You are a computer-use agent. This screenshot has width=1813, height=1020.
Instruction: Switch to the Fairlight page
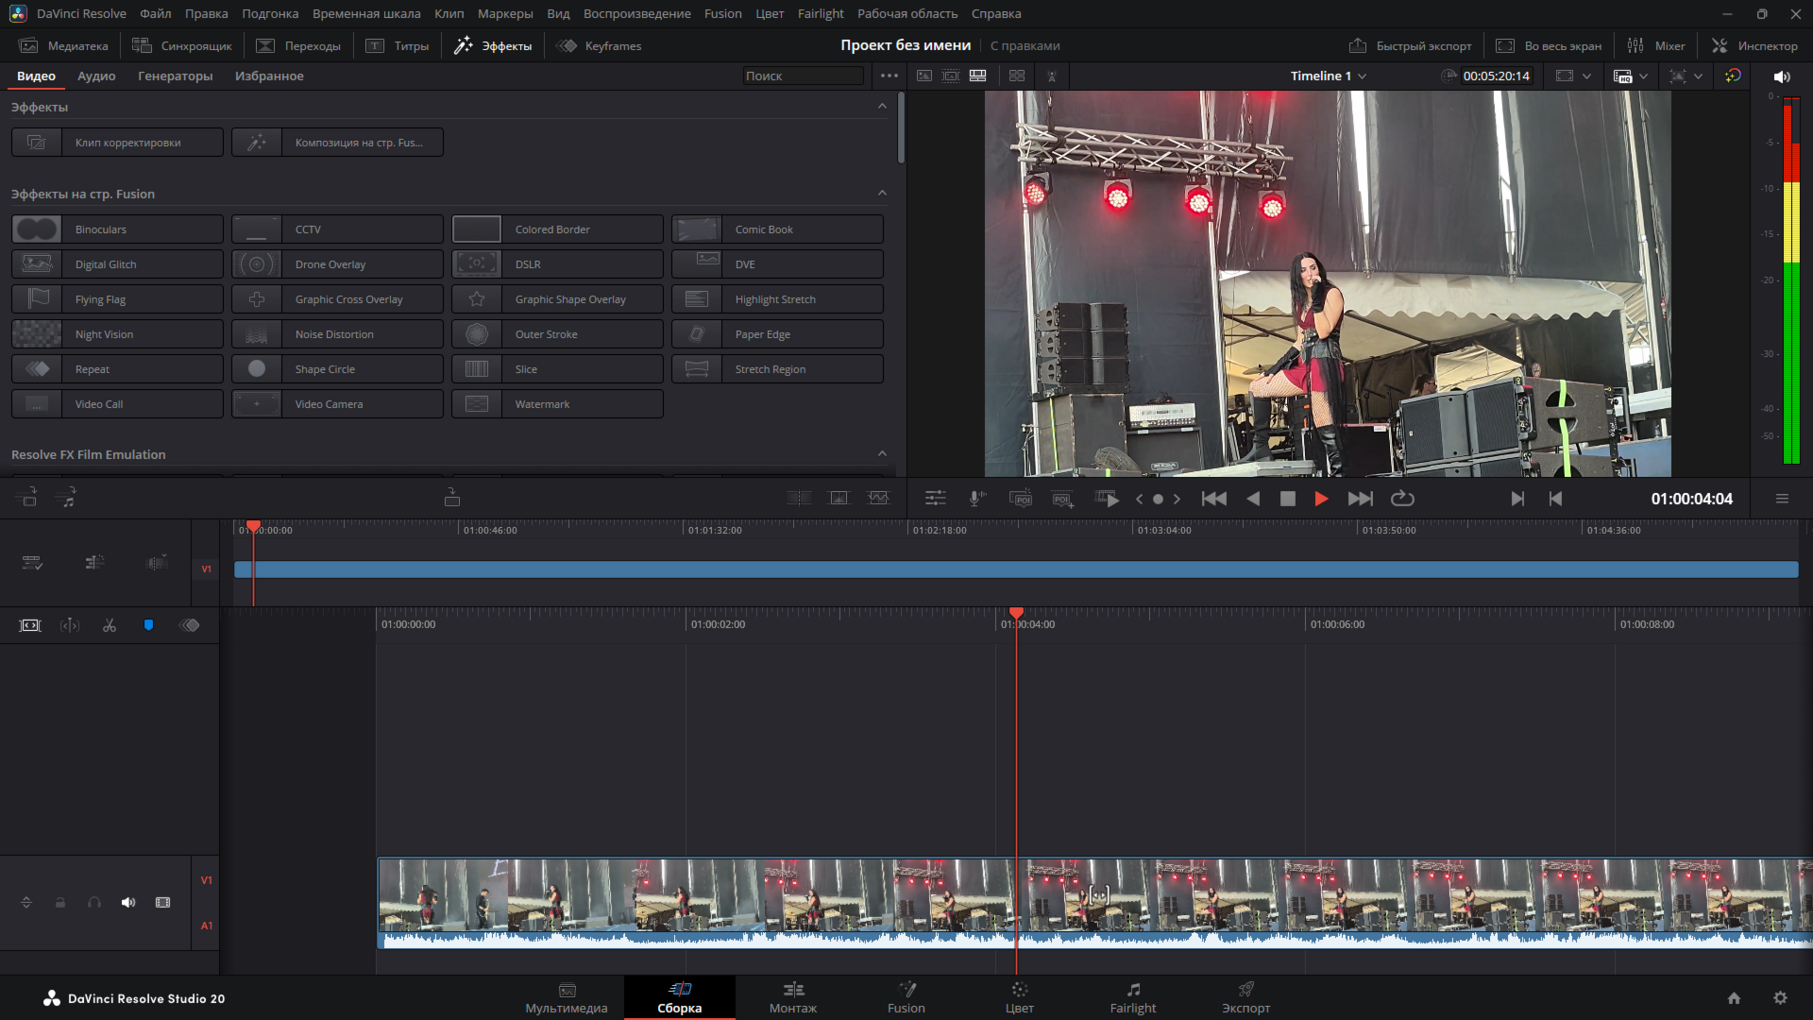1132,997
